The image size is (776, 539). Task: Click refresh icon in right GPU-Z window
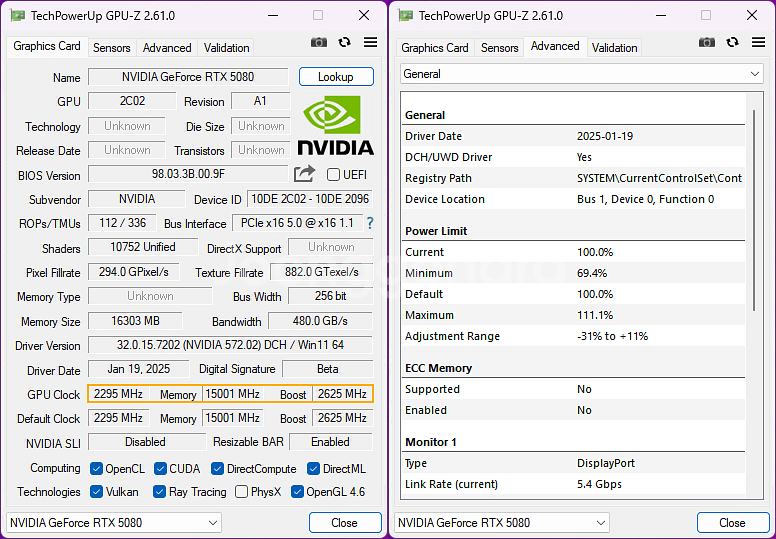732,43
